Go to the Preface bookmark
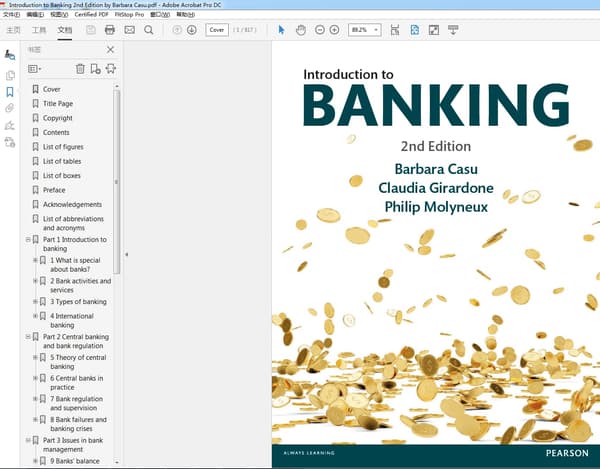 coord(54,190)
